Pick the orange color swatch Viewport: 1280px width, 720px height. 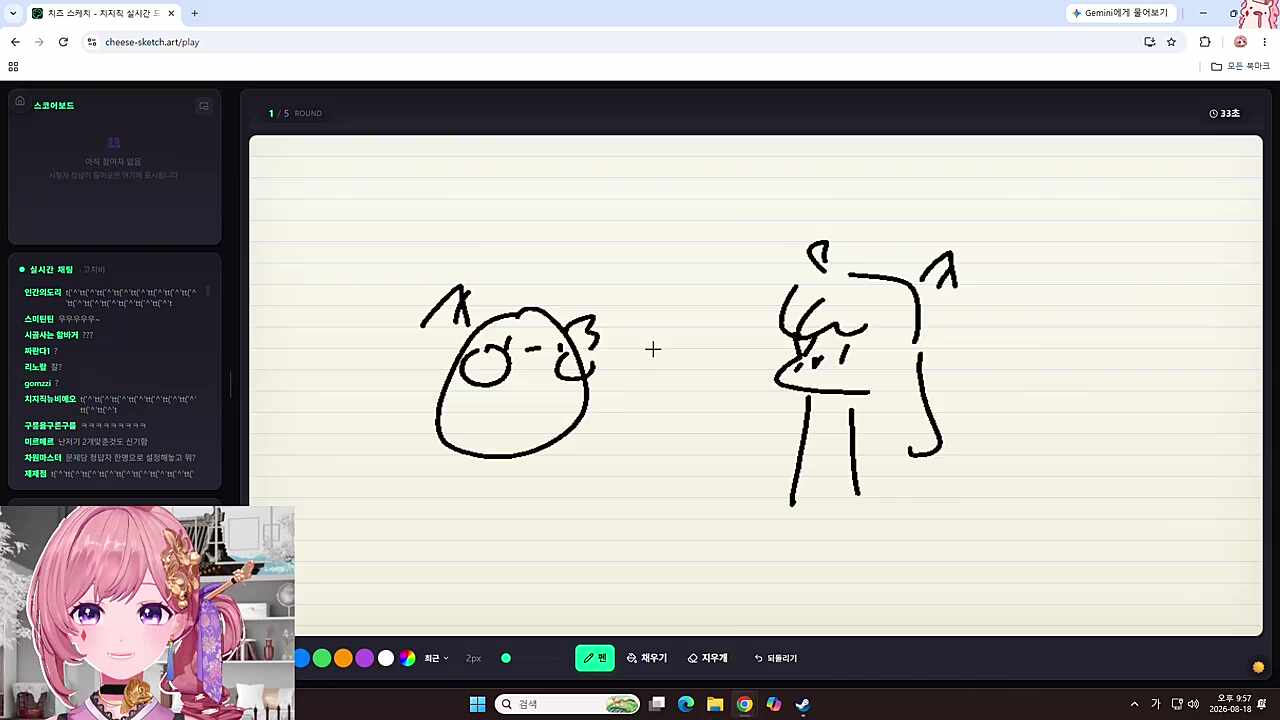(x=343, y=658)
